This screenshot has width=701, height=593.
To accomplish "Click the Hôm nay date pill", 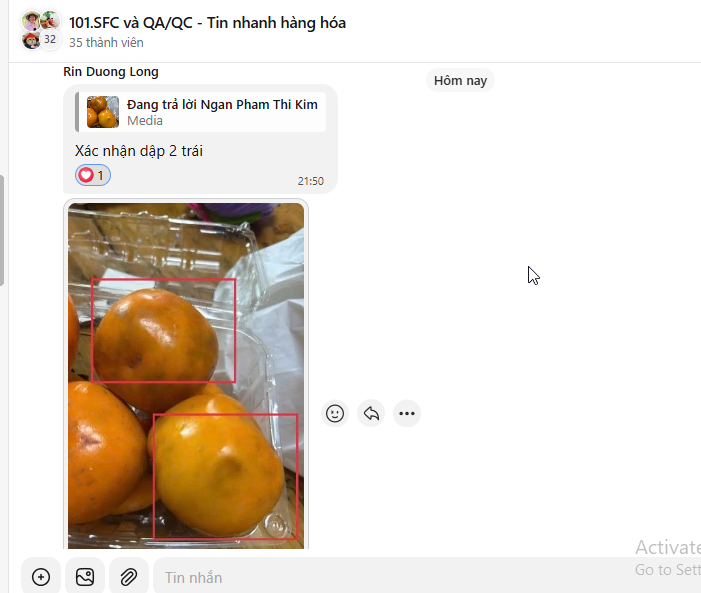I will click(x=460, y=80).
